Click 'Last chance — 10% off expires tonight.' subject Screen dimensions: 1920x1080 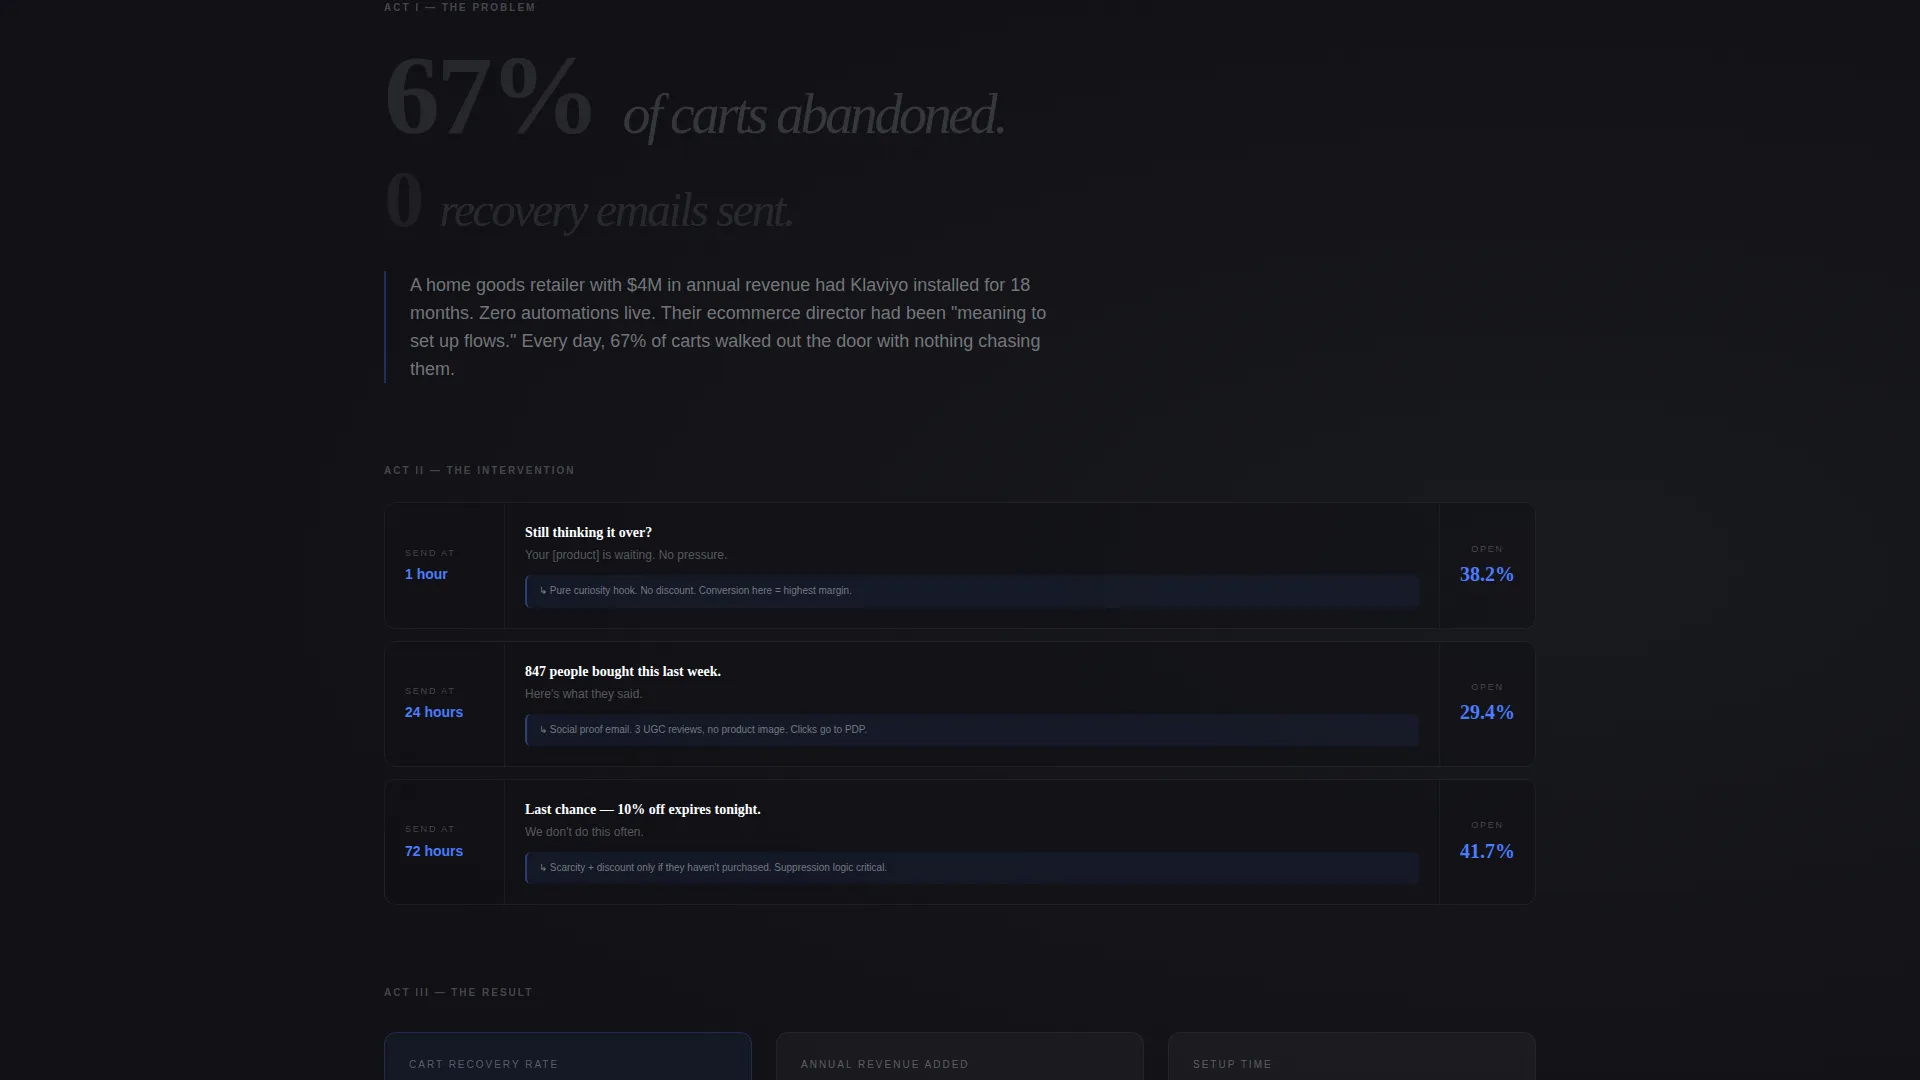coord(642,809)
